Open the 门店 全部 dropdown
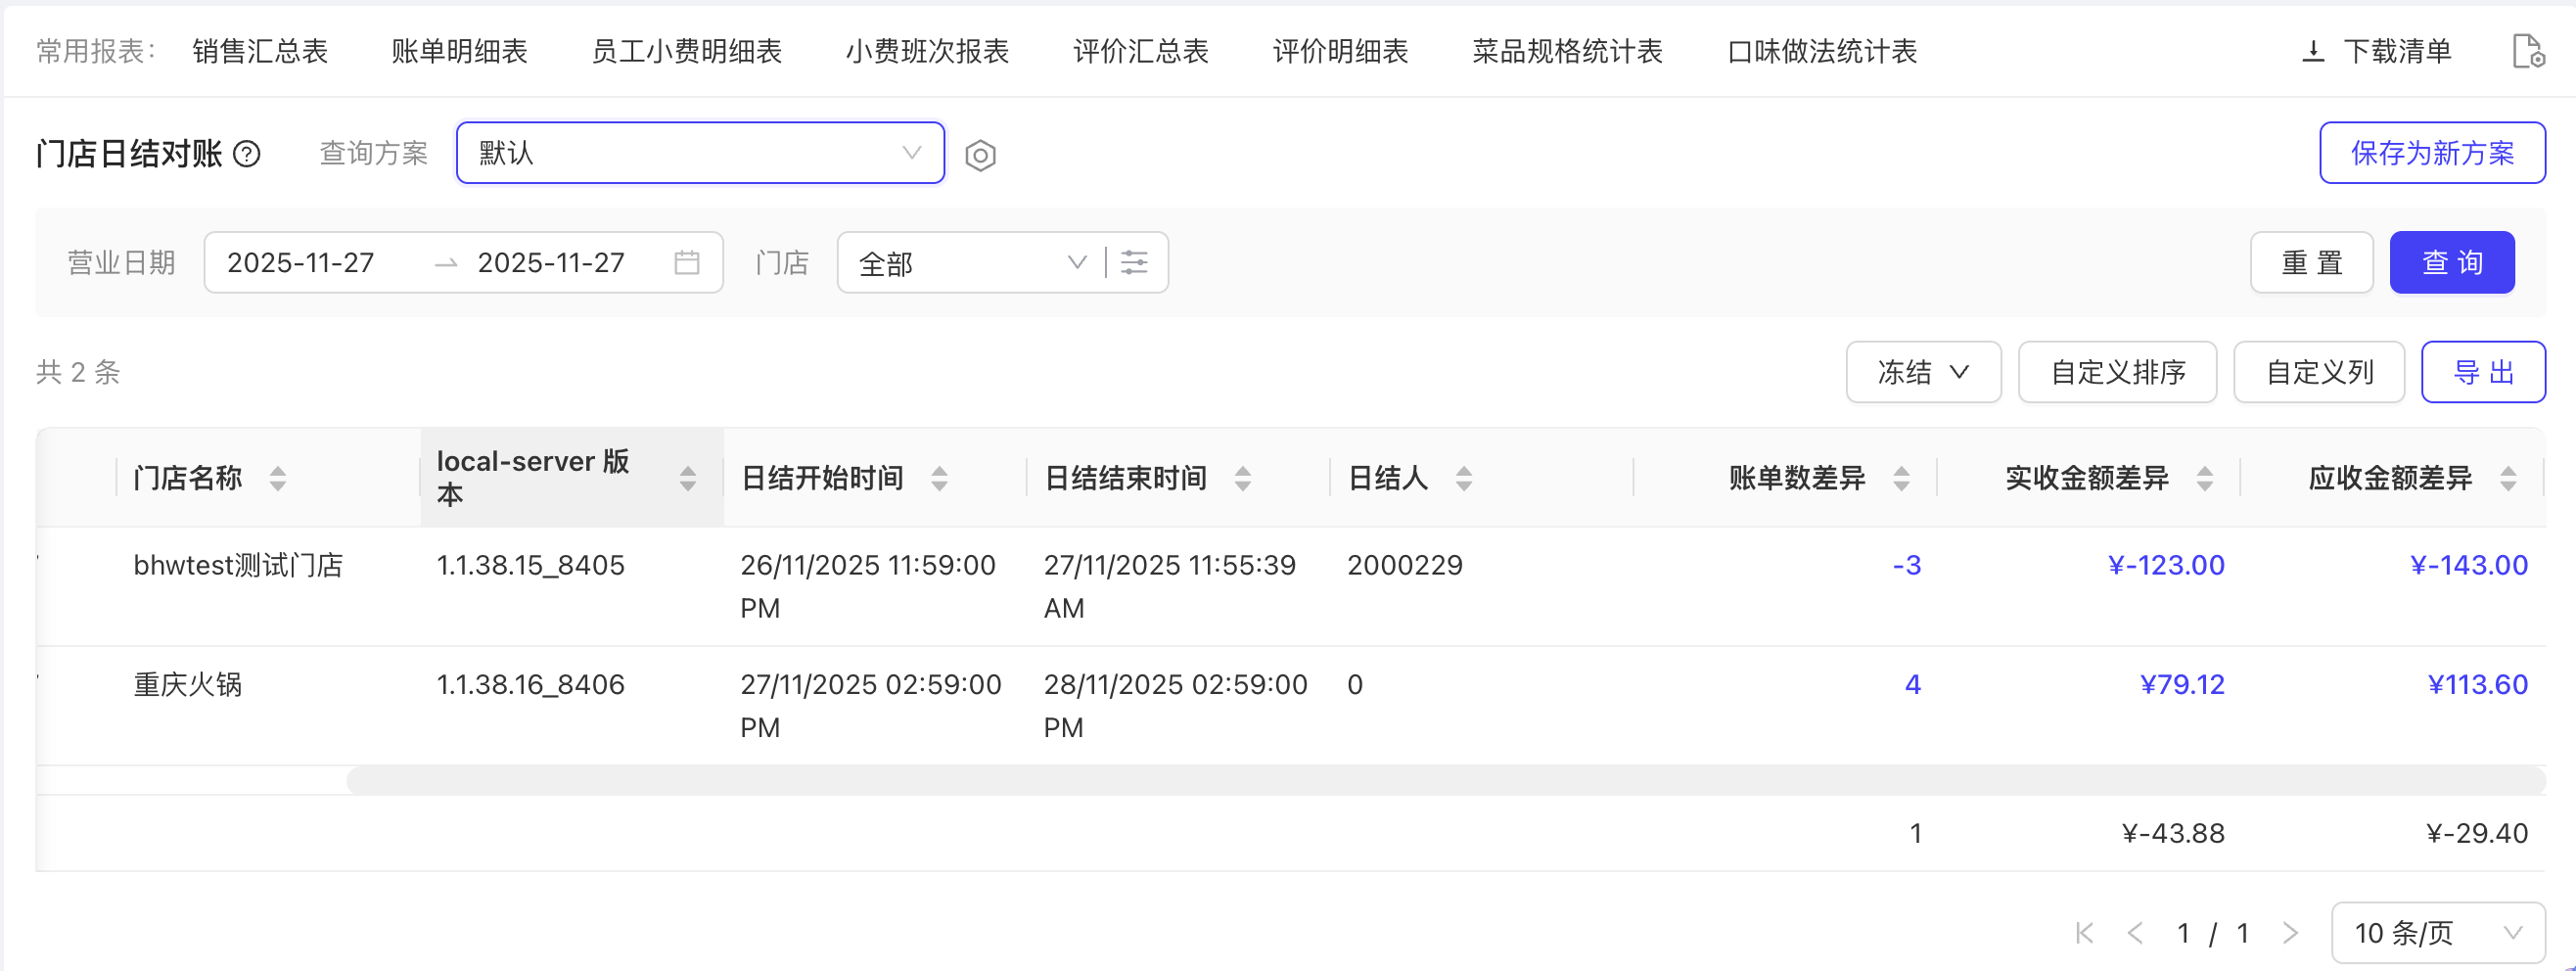The width and height of the screenshot is (2576, 971). pyautogui.click(x=970, y=263)
